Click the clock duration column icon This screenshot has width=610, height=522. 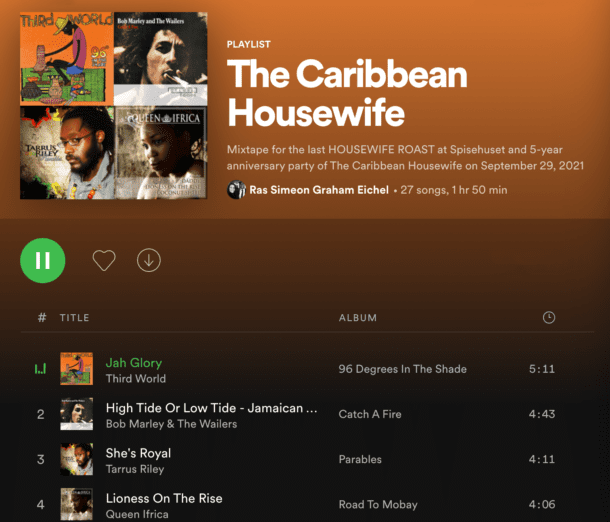[549, 317]
